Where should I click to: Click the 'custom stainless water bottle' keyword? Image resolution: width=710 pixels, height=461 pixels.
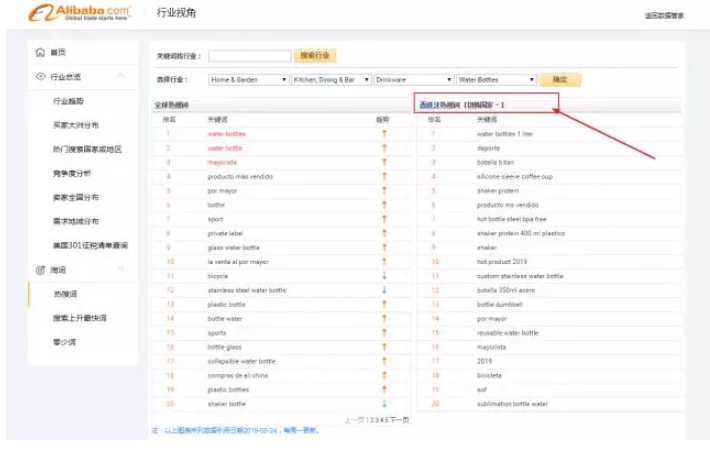point(520,276)
